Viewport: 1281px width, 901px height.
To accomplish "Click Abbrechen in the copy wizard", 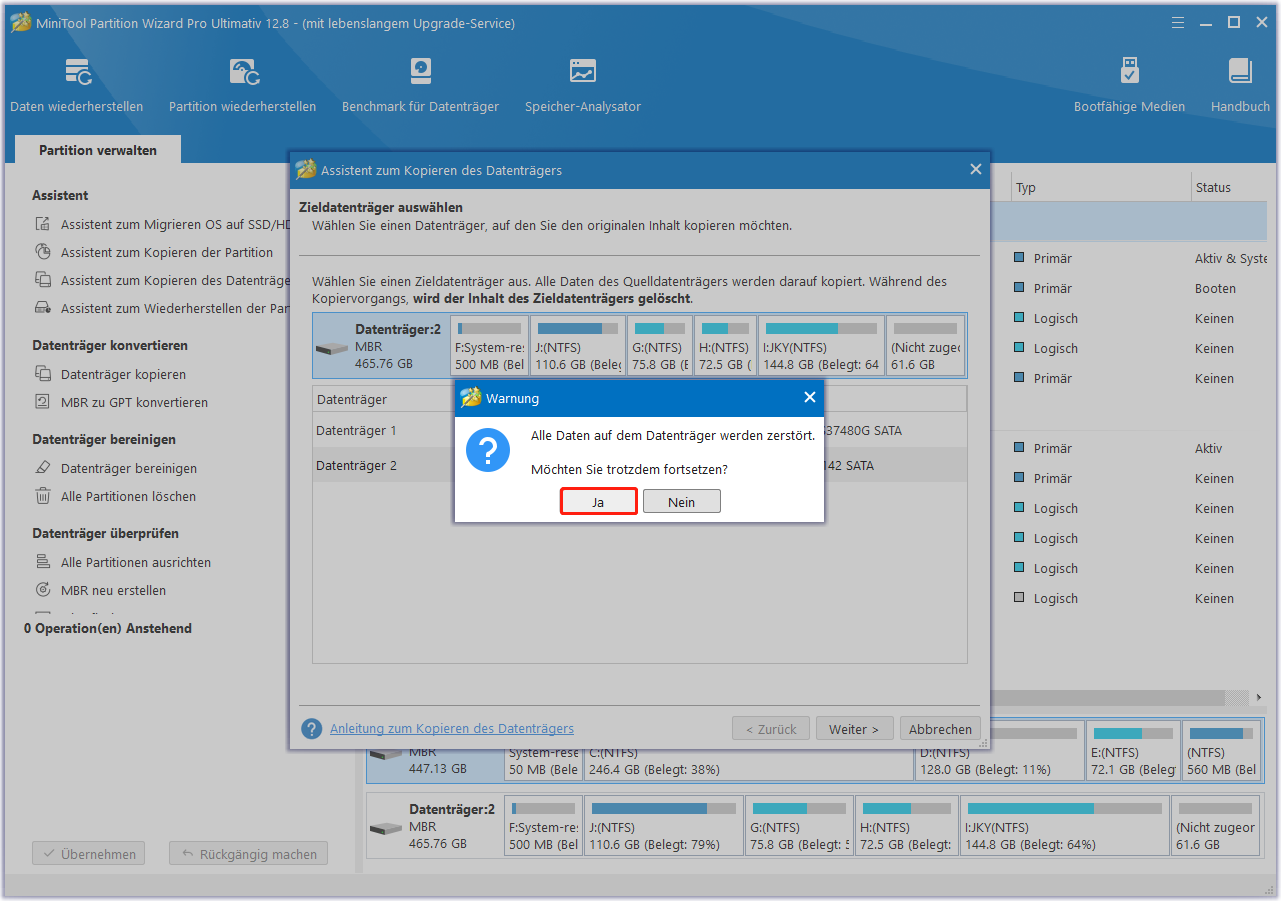I will click(x=940, y=729).
